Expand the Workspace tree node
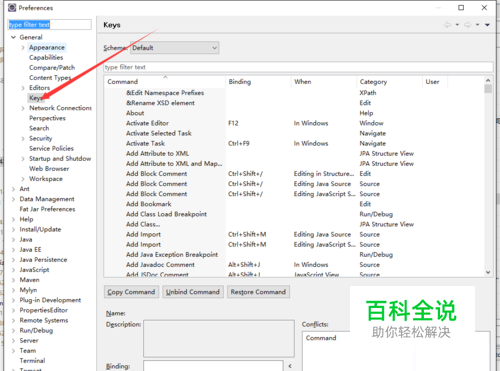This screenshot has width=500, height=371. coord(23,179)
